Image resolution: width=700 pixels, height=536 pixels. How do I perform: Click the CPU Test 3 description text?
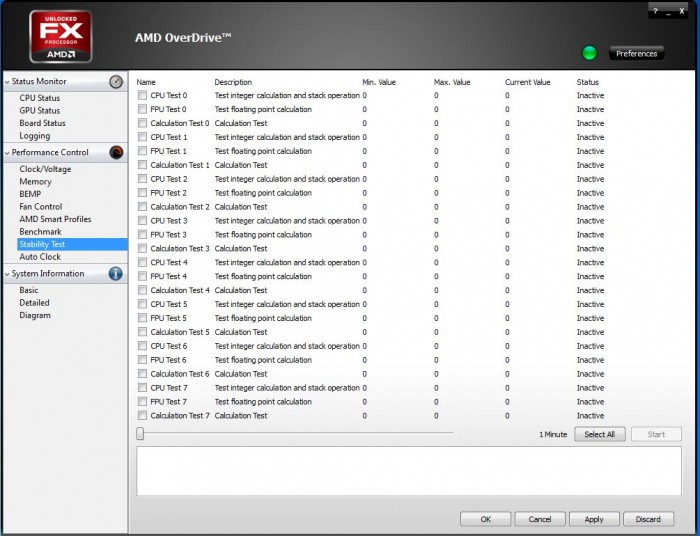(x=287, y=220)
